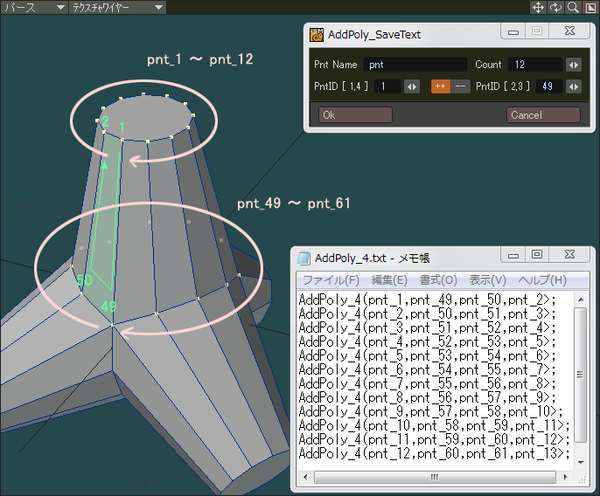Click the line "AddPoly_4(pnt_9,pnt_57,pnt_58,pnt_10>;"

[430, 412]
